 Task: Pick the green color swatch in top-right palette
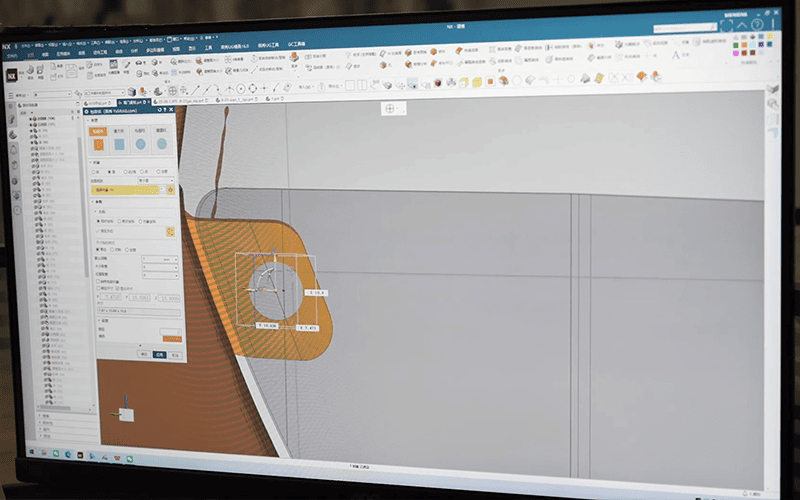coord(736,45)
